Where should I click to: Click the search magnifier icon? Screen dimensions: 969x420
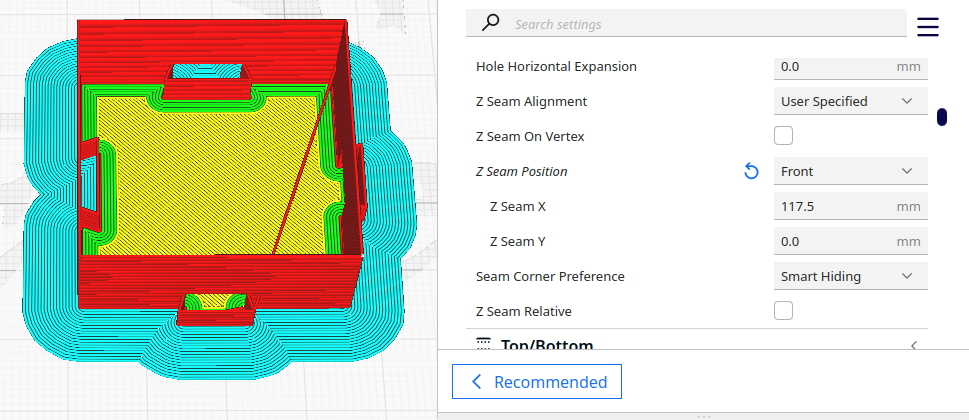[x=490, y=24]
